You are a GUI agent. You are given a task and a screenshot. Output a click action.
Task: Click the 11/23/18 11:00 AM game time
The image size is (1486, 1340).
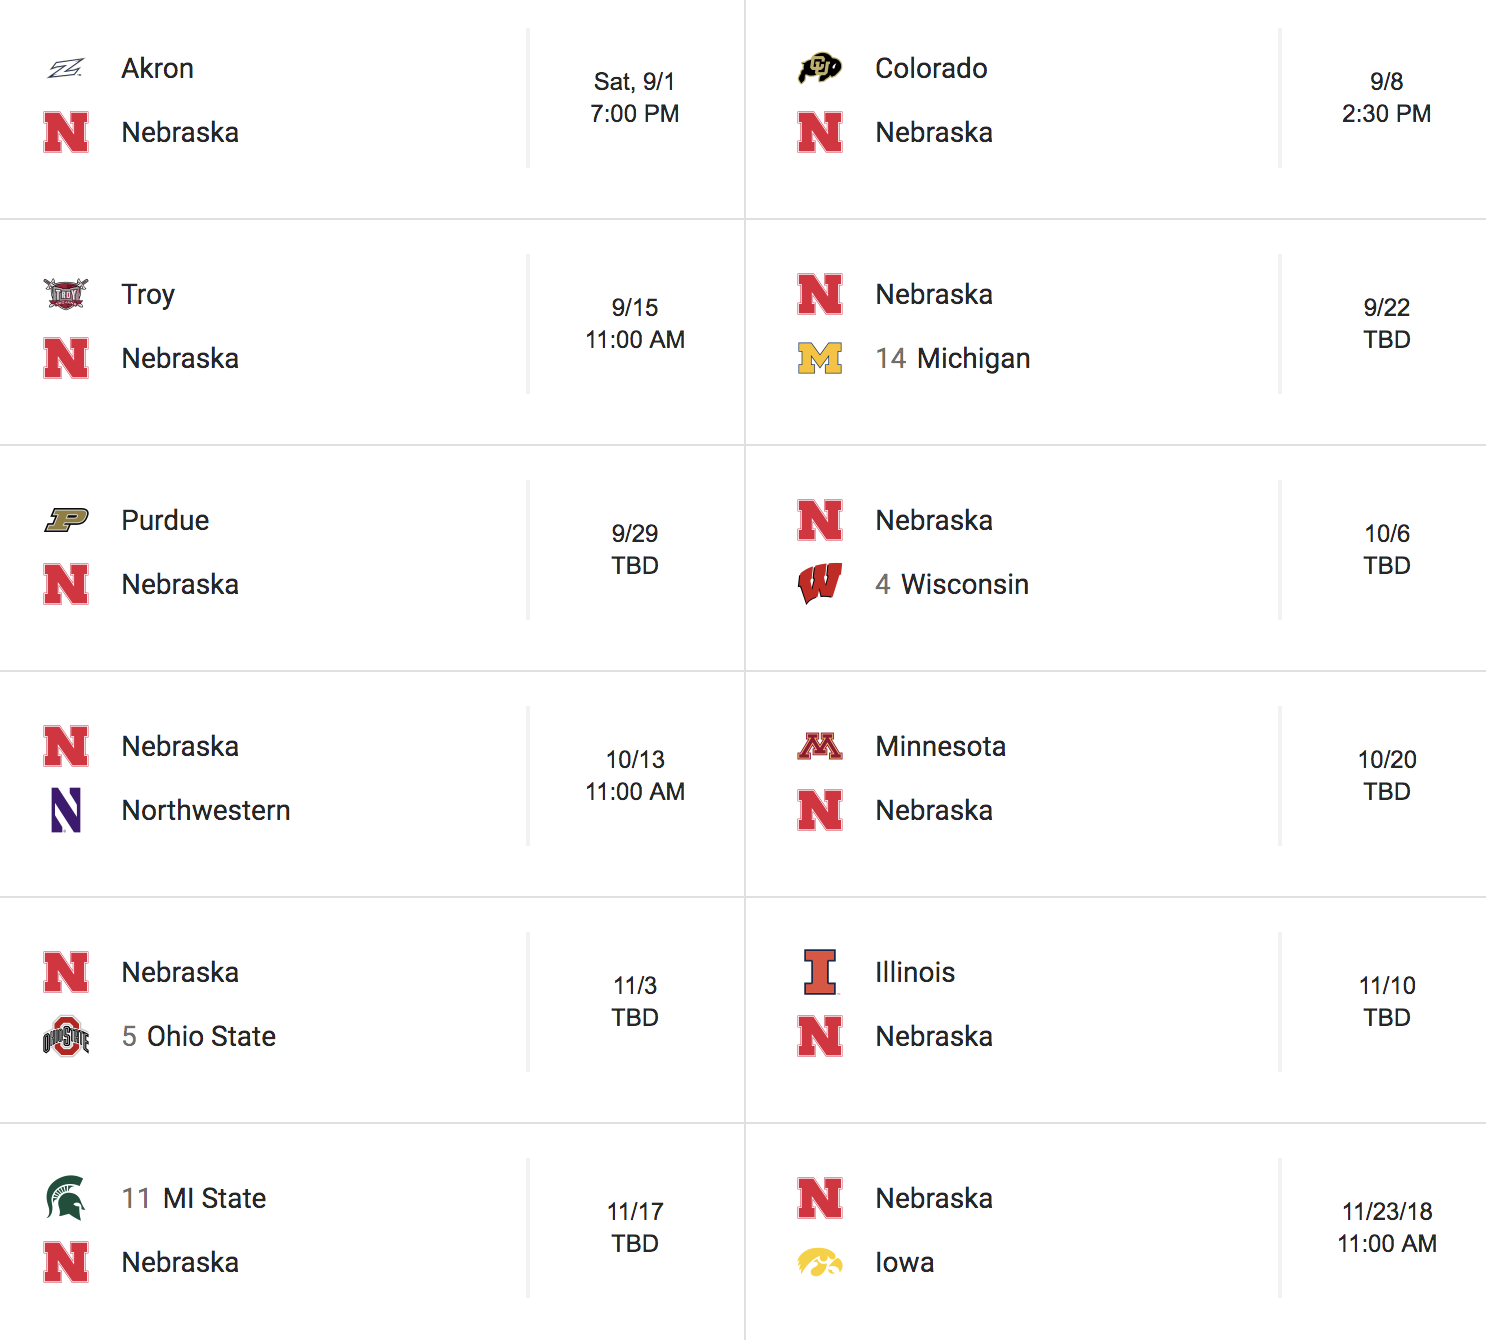click(x=1387, y=1227)
